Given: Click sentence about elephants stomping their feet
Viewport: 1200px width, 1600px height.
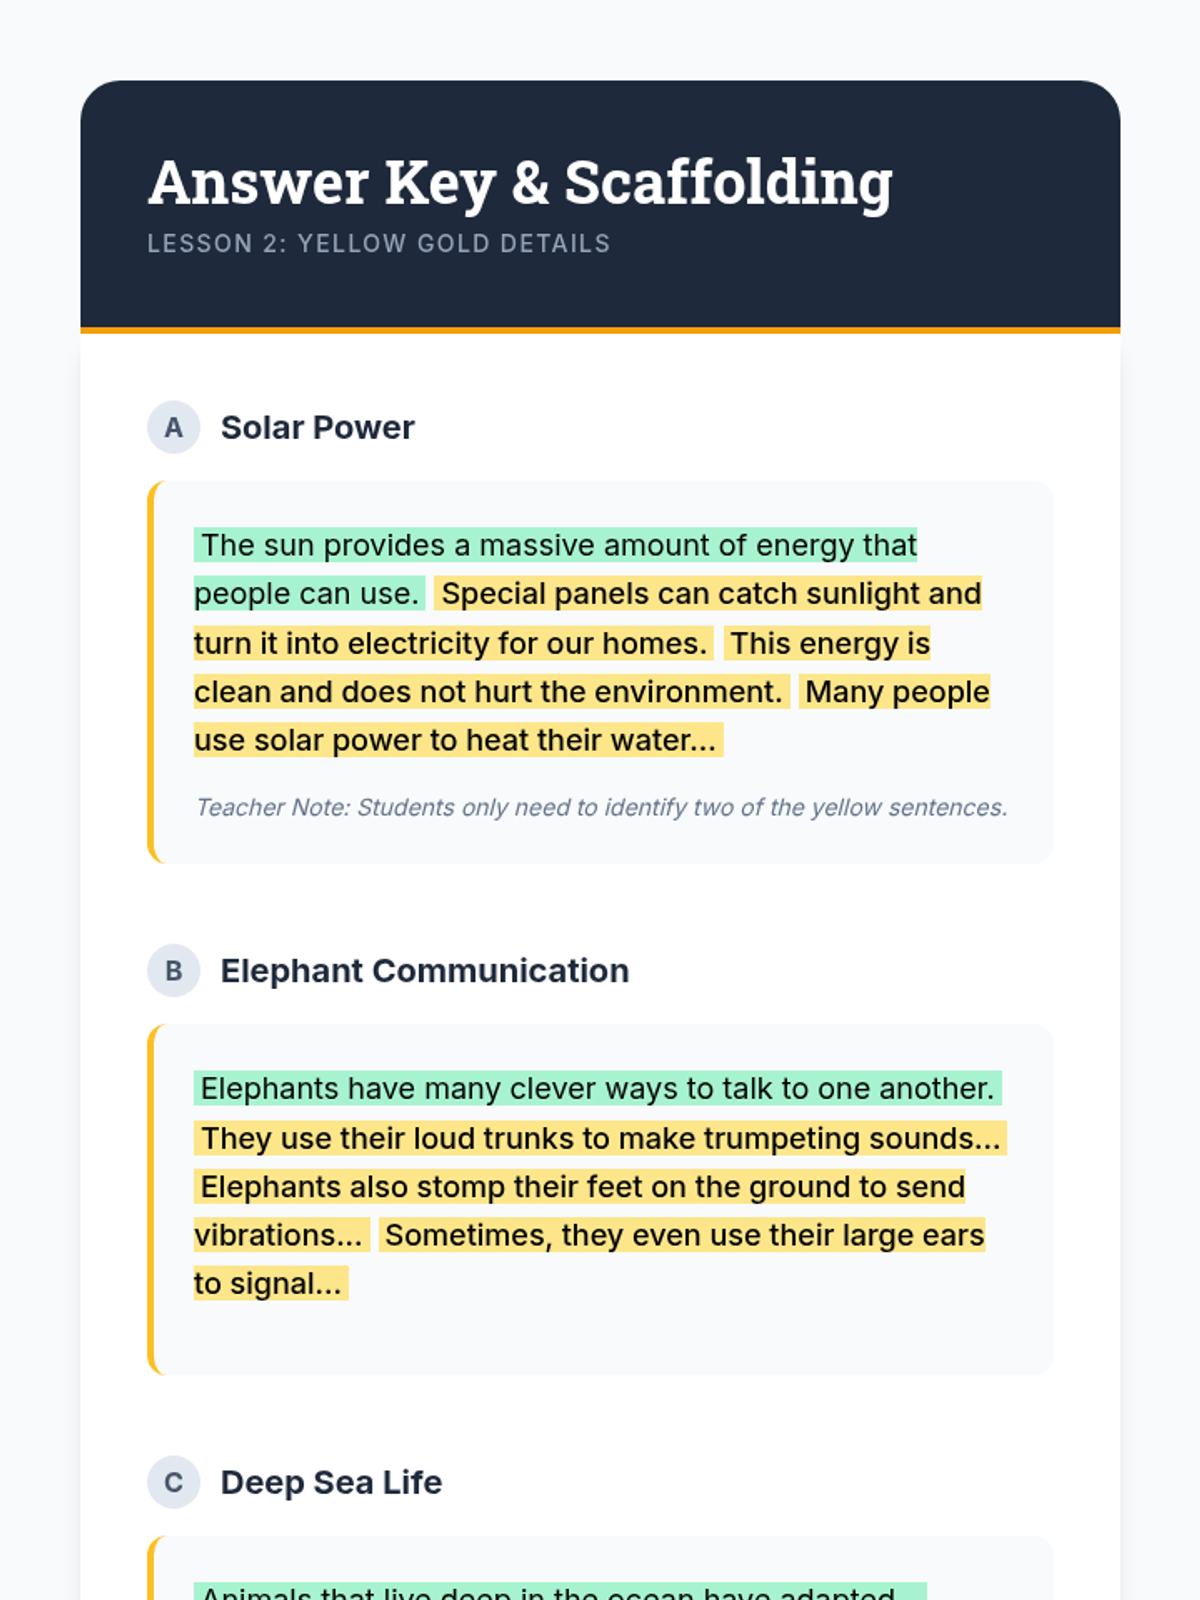Looking at the screenshot, I should (x=580, y=1211).
